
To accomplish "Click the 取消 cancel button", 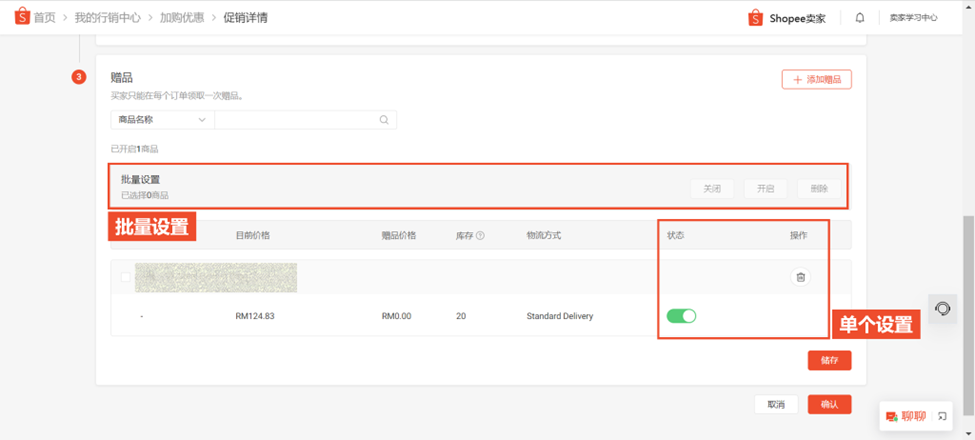I will point(776,405).
